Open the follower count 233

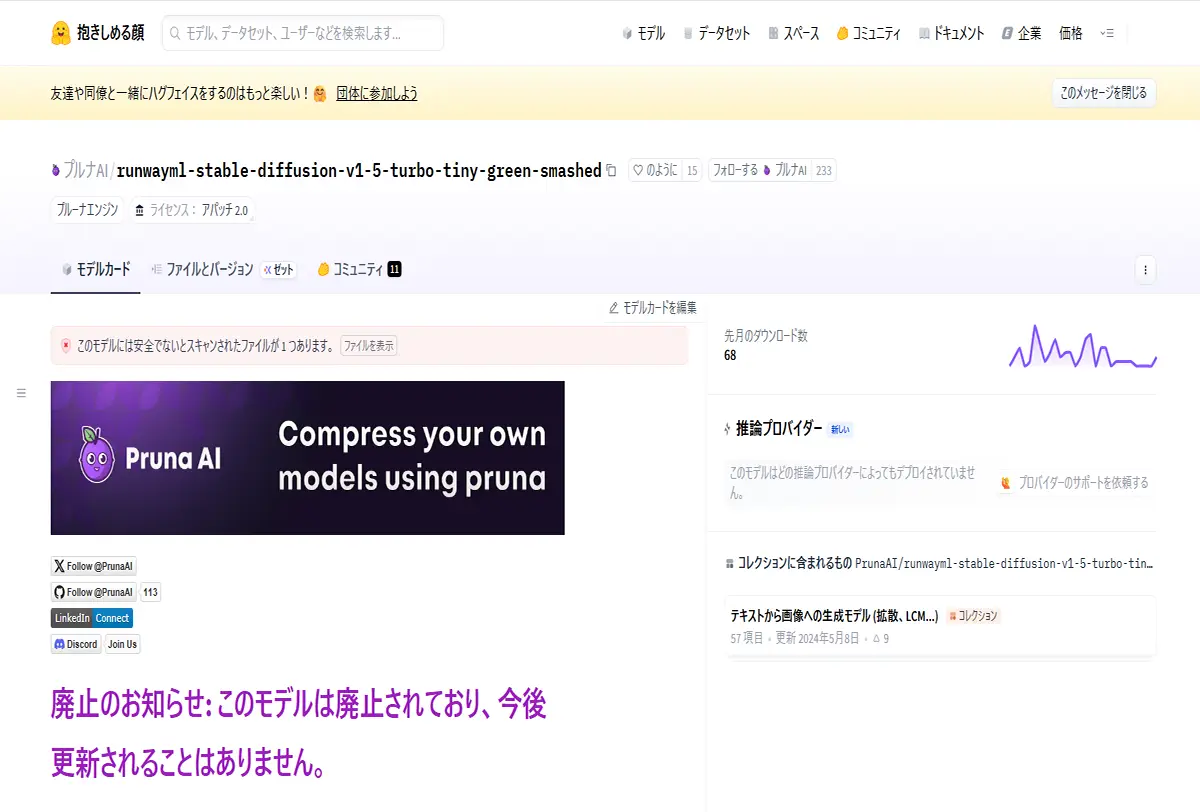point(823,170)
